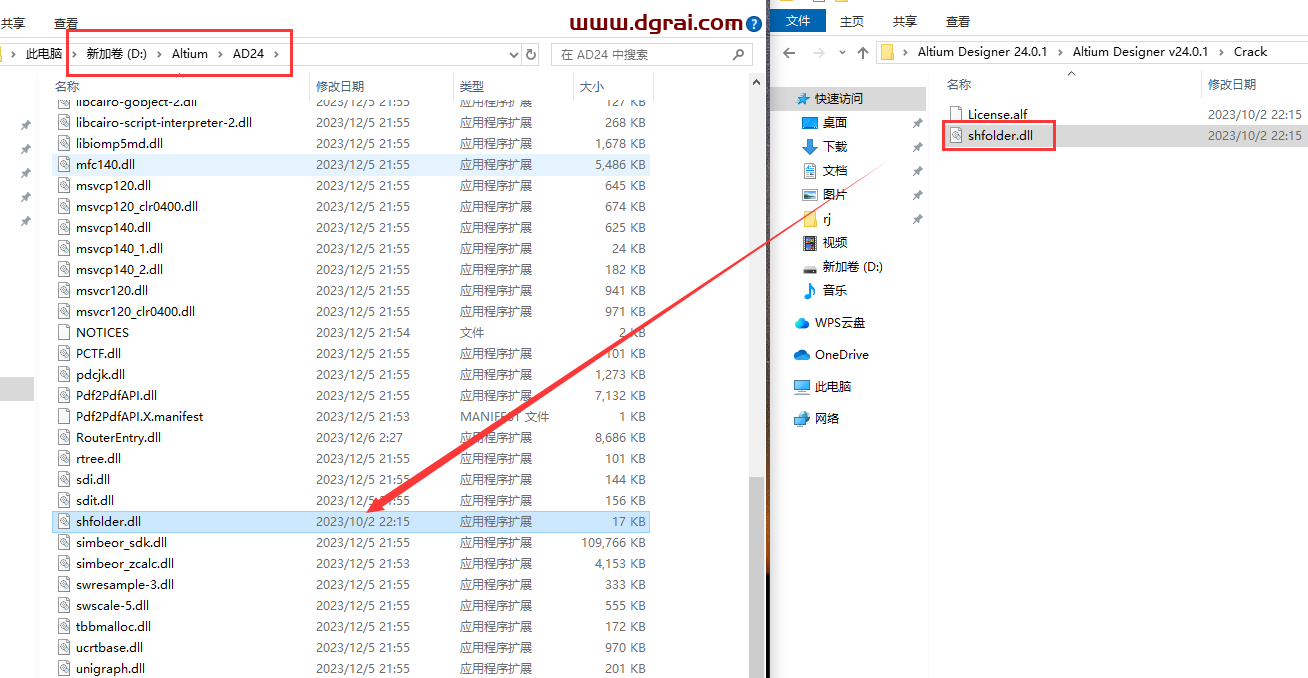Refresh the AD24 folder view
This screenshot has width=1308, height=678.
pyautogui.click(x=531, y=54)
